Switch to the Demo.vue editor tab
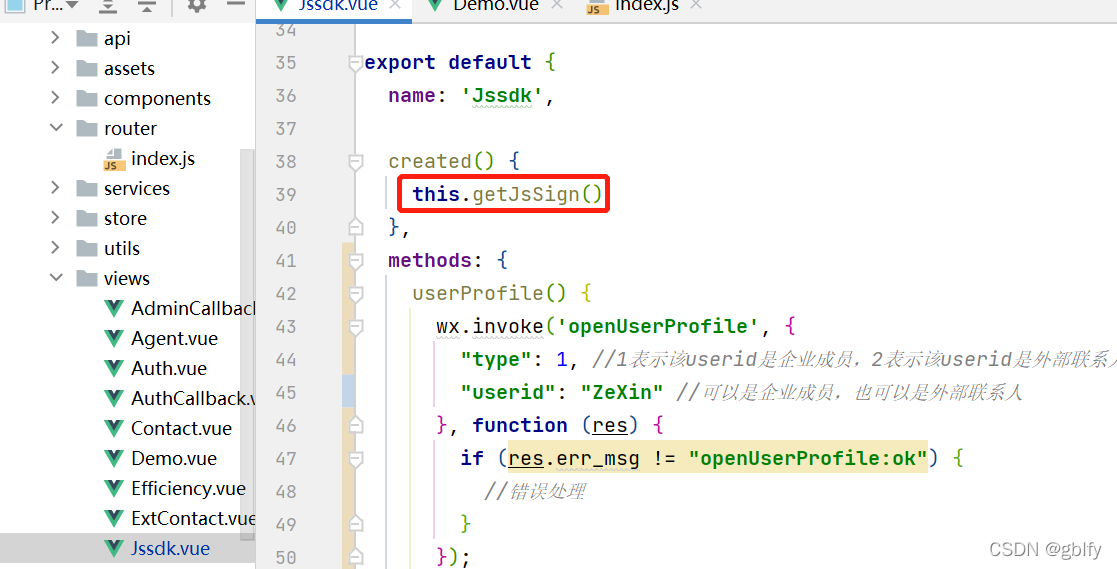 coord(486,6)
